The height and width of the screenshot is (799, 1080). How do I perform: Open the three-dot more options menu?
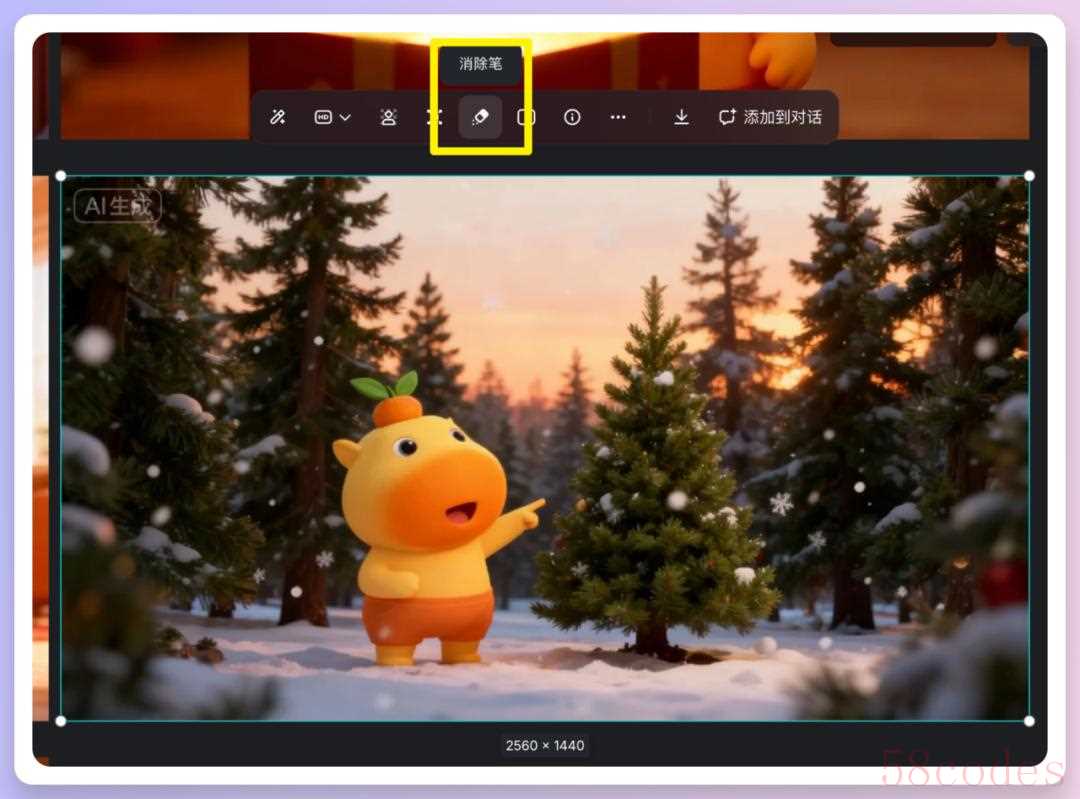coord(618,117)
